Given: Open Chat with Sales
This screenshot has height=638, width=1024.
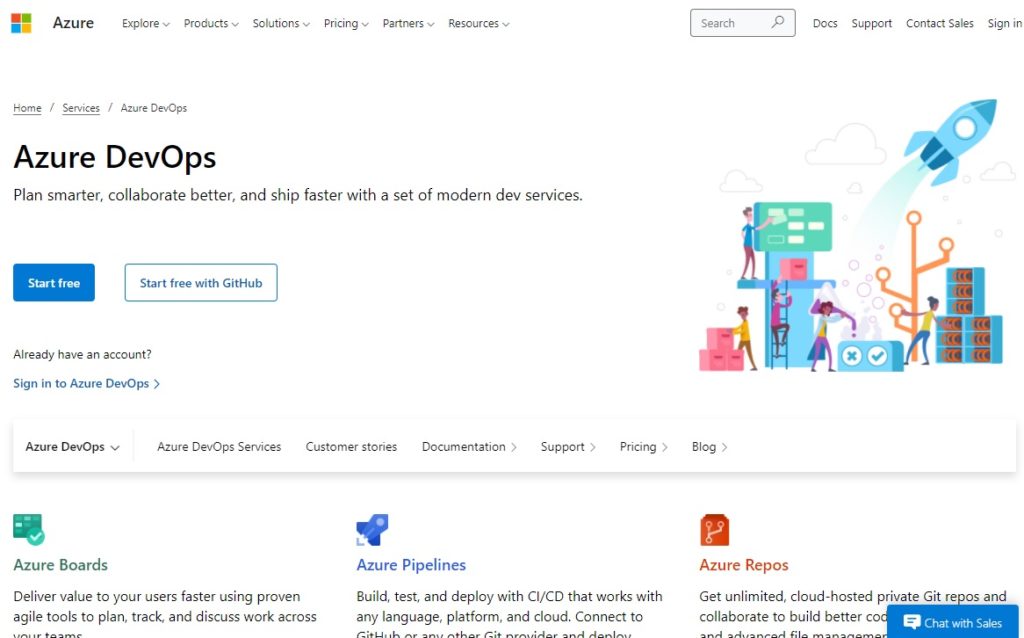Looking at the screenshot, I should coord(951,622).
